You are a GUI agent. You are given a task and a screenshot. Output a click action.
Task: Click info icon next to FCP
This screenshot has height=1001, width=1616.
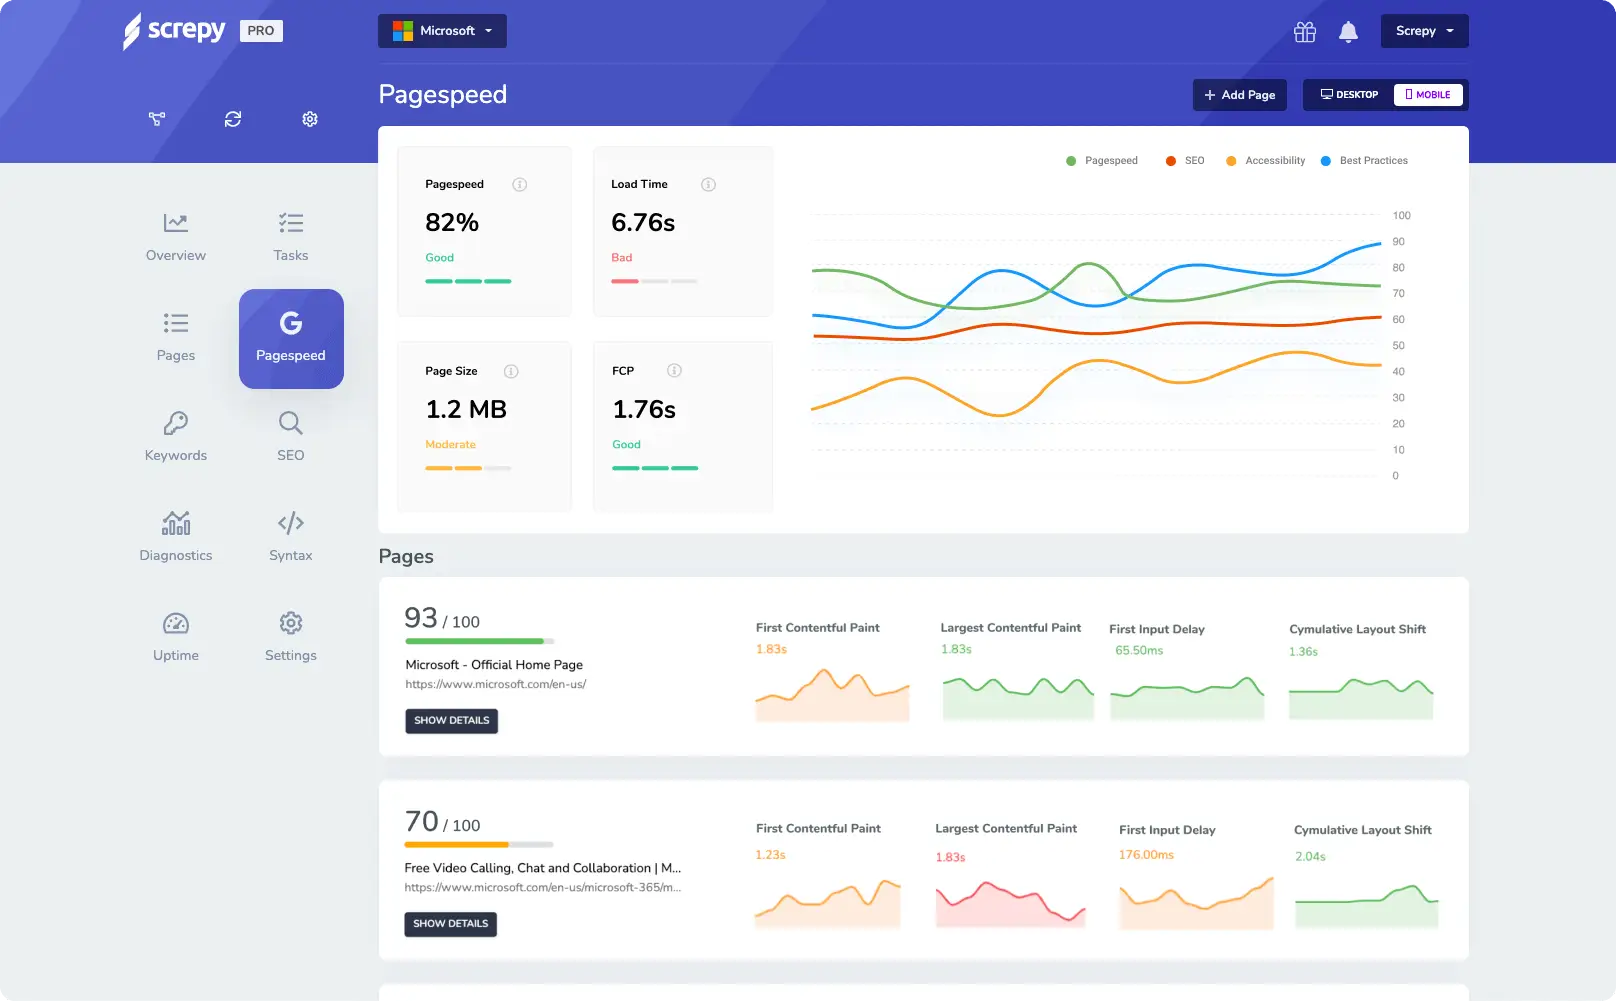tap(674, 370)
